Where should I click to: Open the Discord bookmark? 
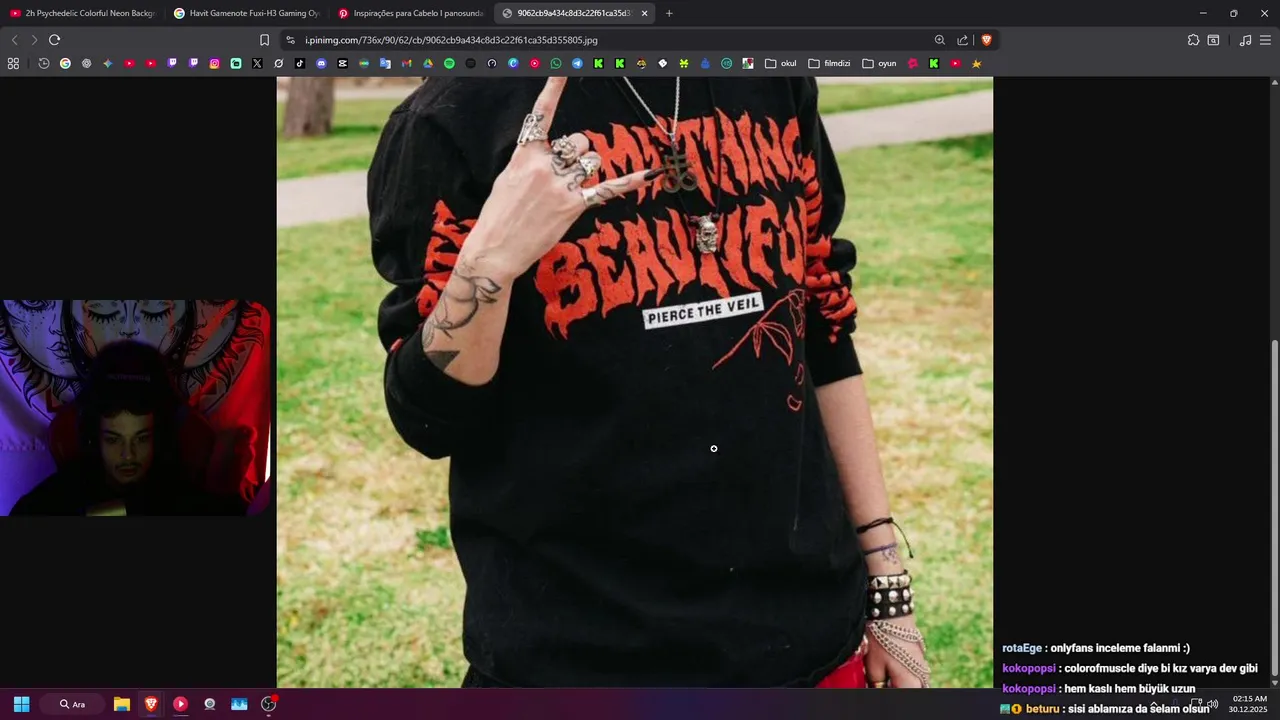[x=321, y=63]
